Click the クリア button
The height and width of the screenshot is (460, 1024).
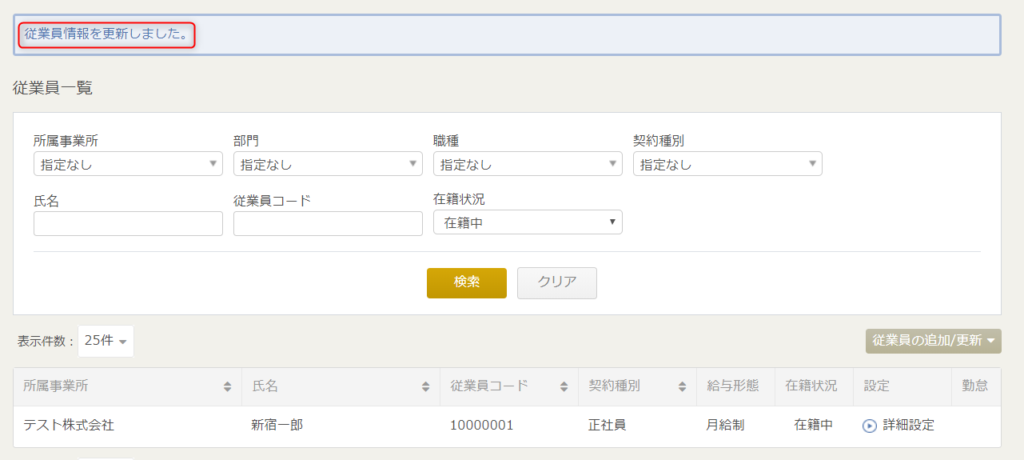pyautogui.click(x=557, y=283)
